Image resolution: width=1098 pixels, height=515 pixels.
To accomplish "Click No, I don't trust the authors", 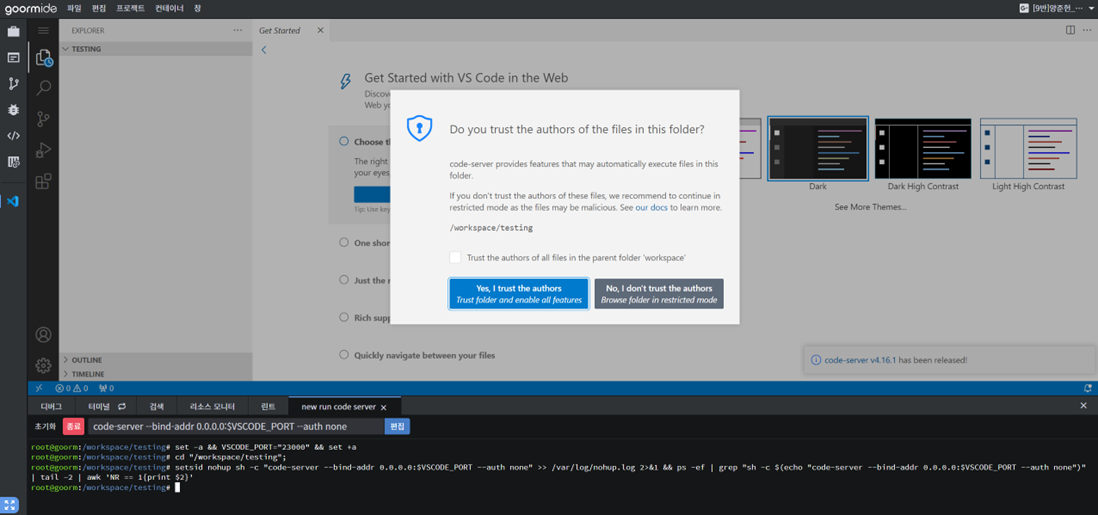I will click(659, 294).
